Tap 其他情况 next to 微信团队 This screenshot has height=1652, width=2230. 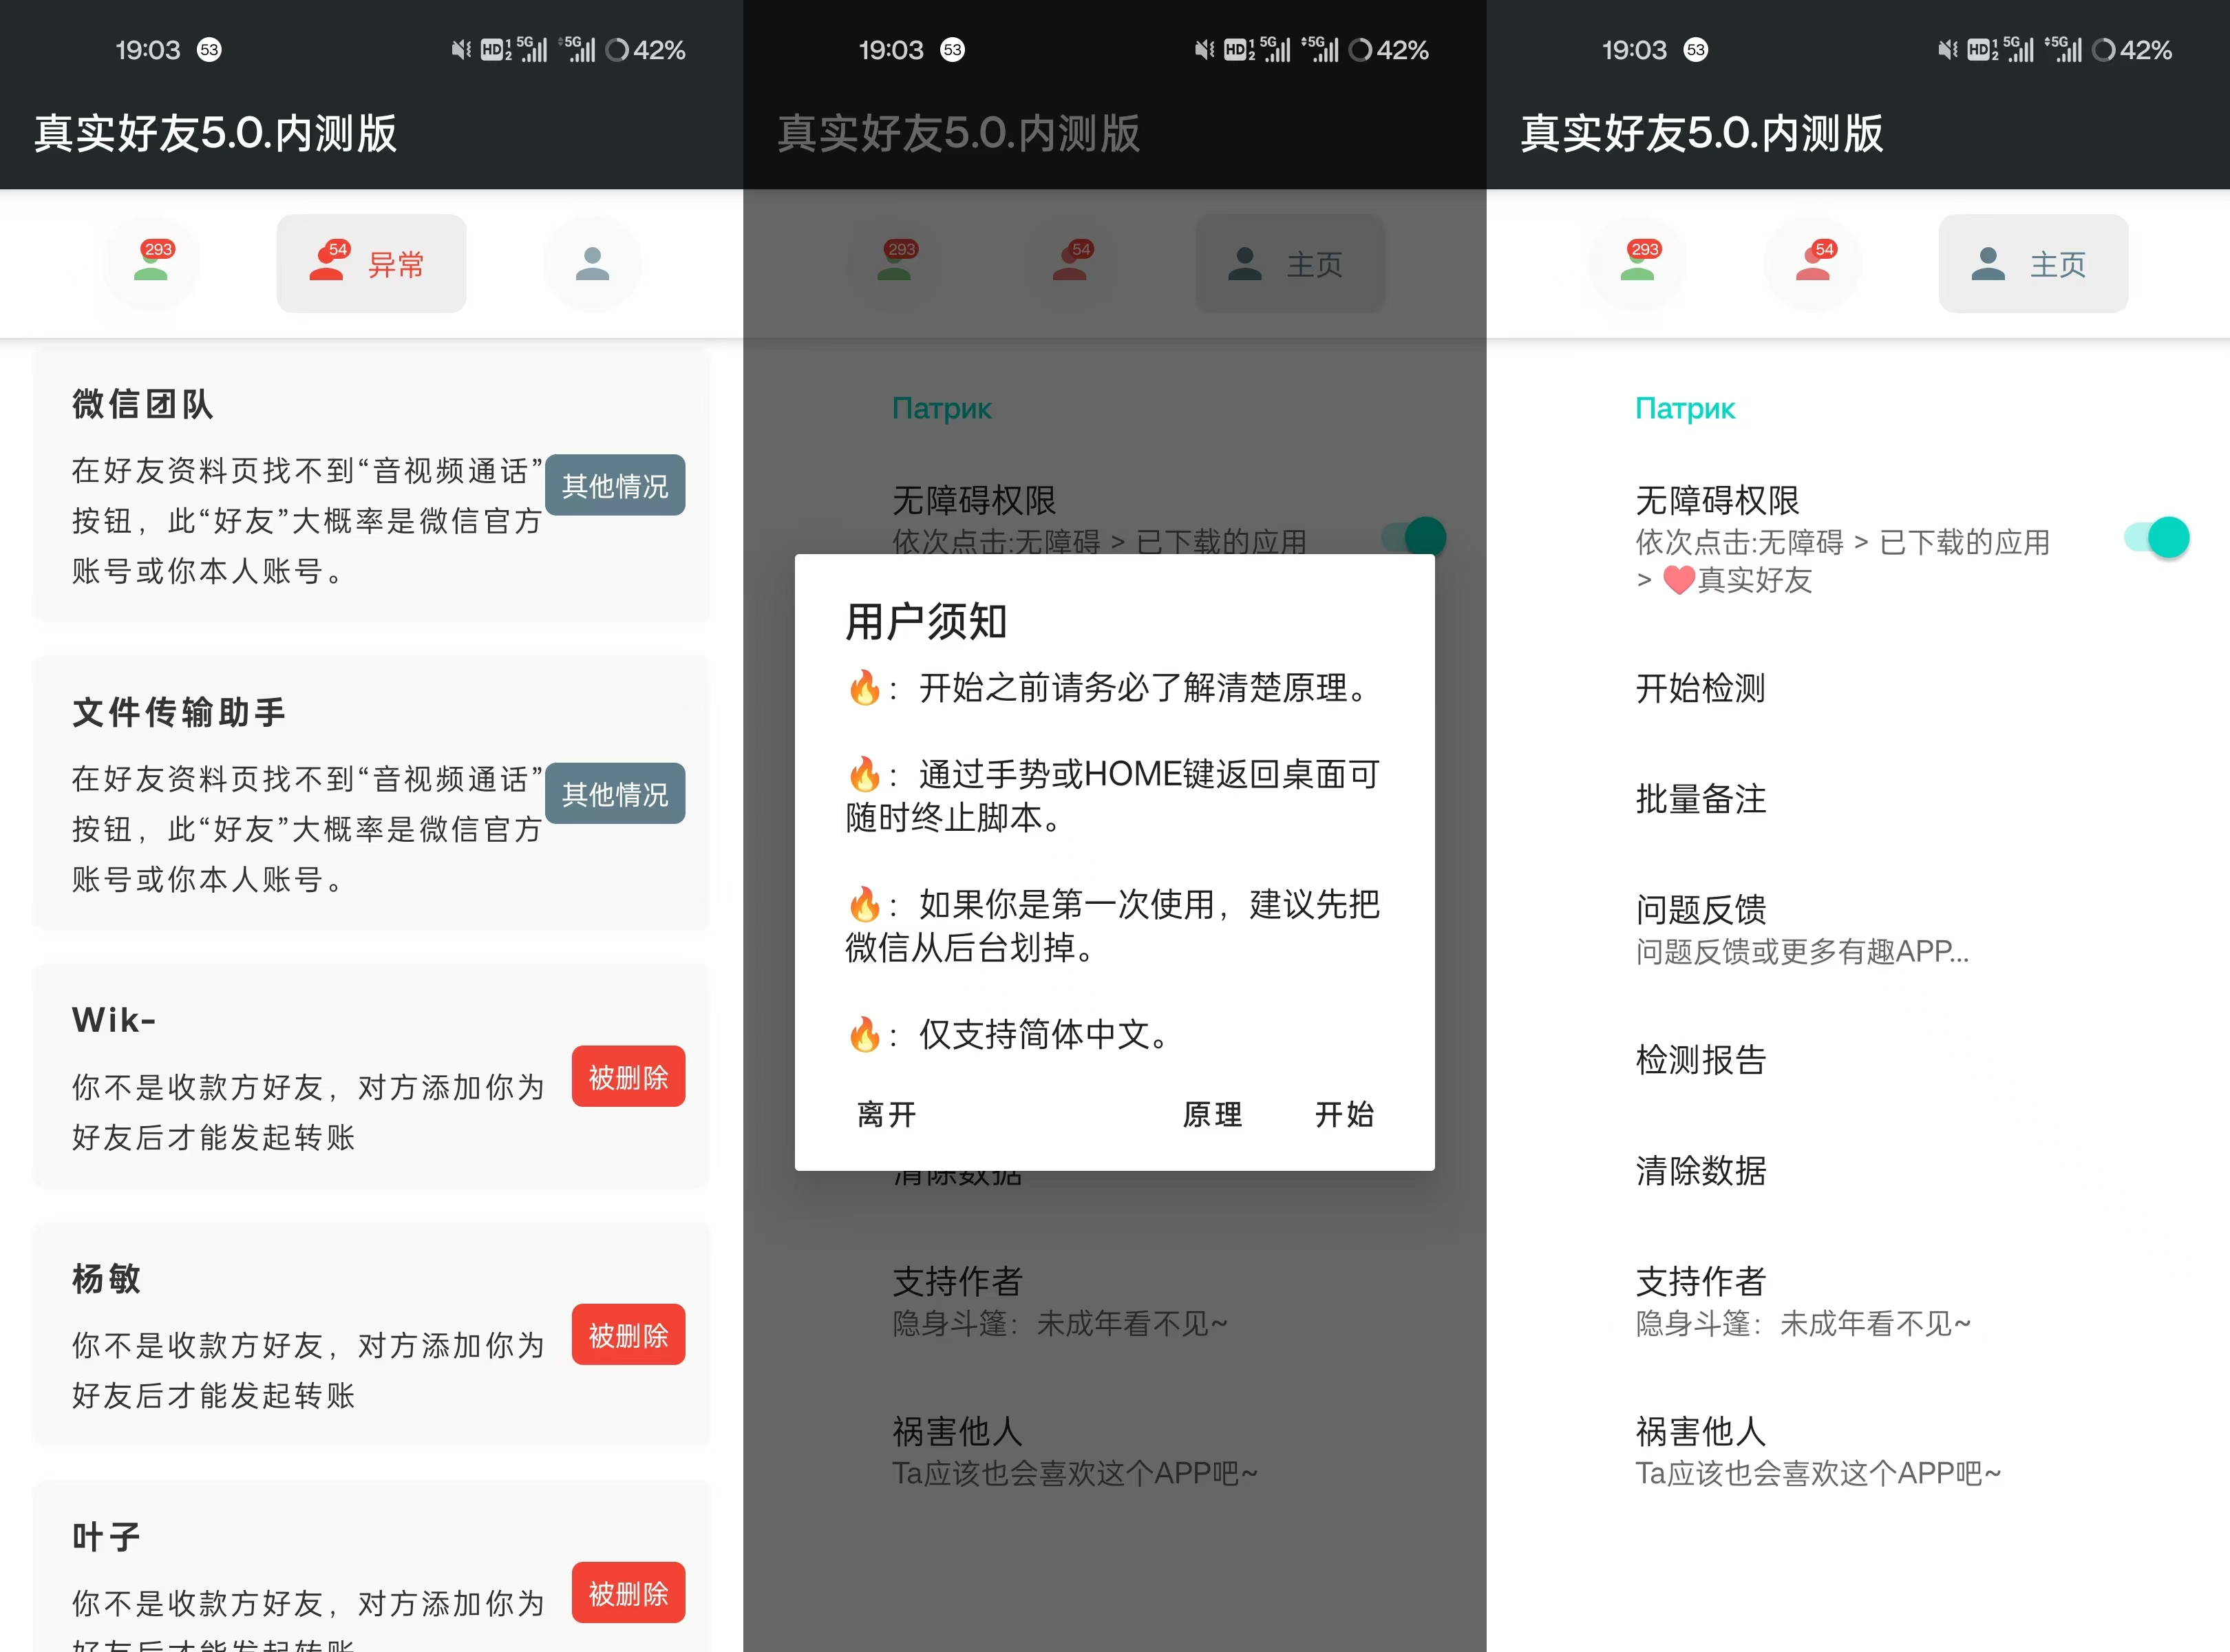tap(615, 485)
